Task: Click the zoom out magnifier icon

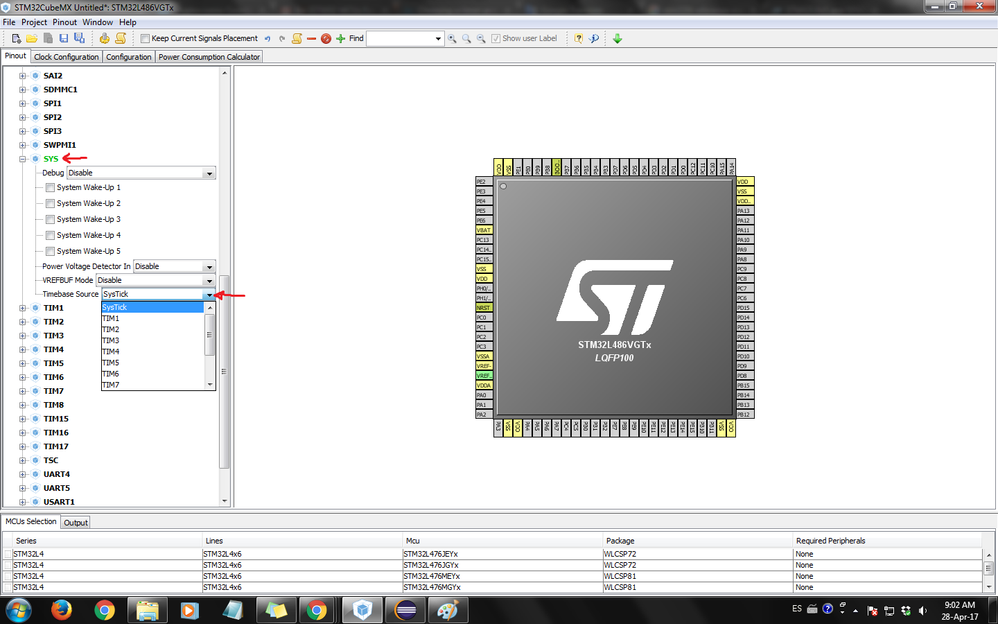Action: click(481, 38)
